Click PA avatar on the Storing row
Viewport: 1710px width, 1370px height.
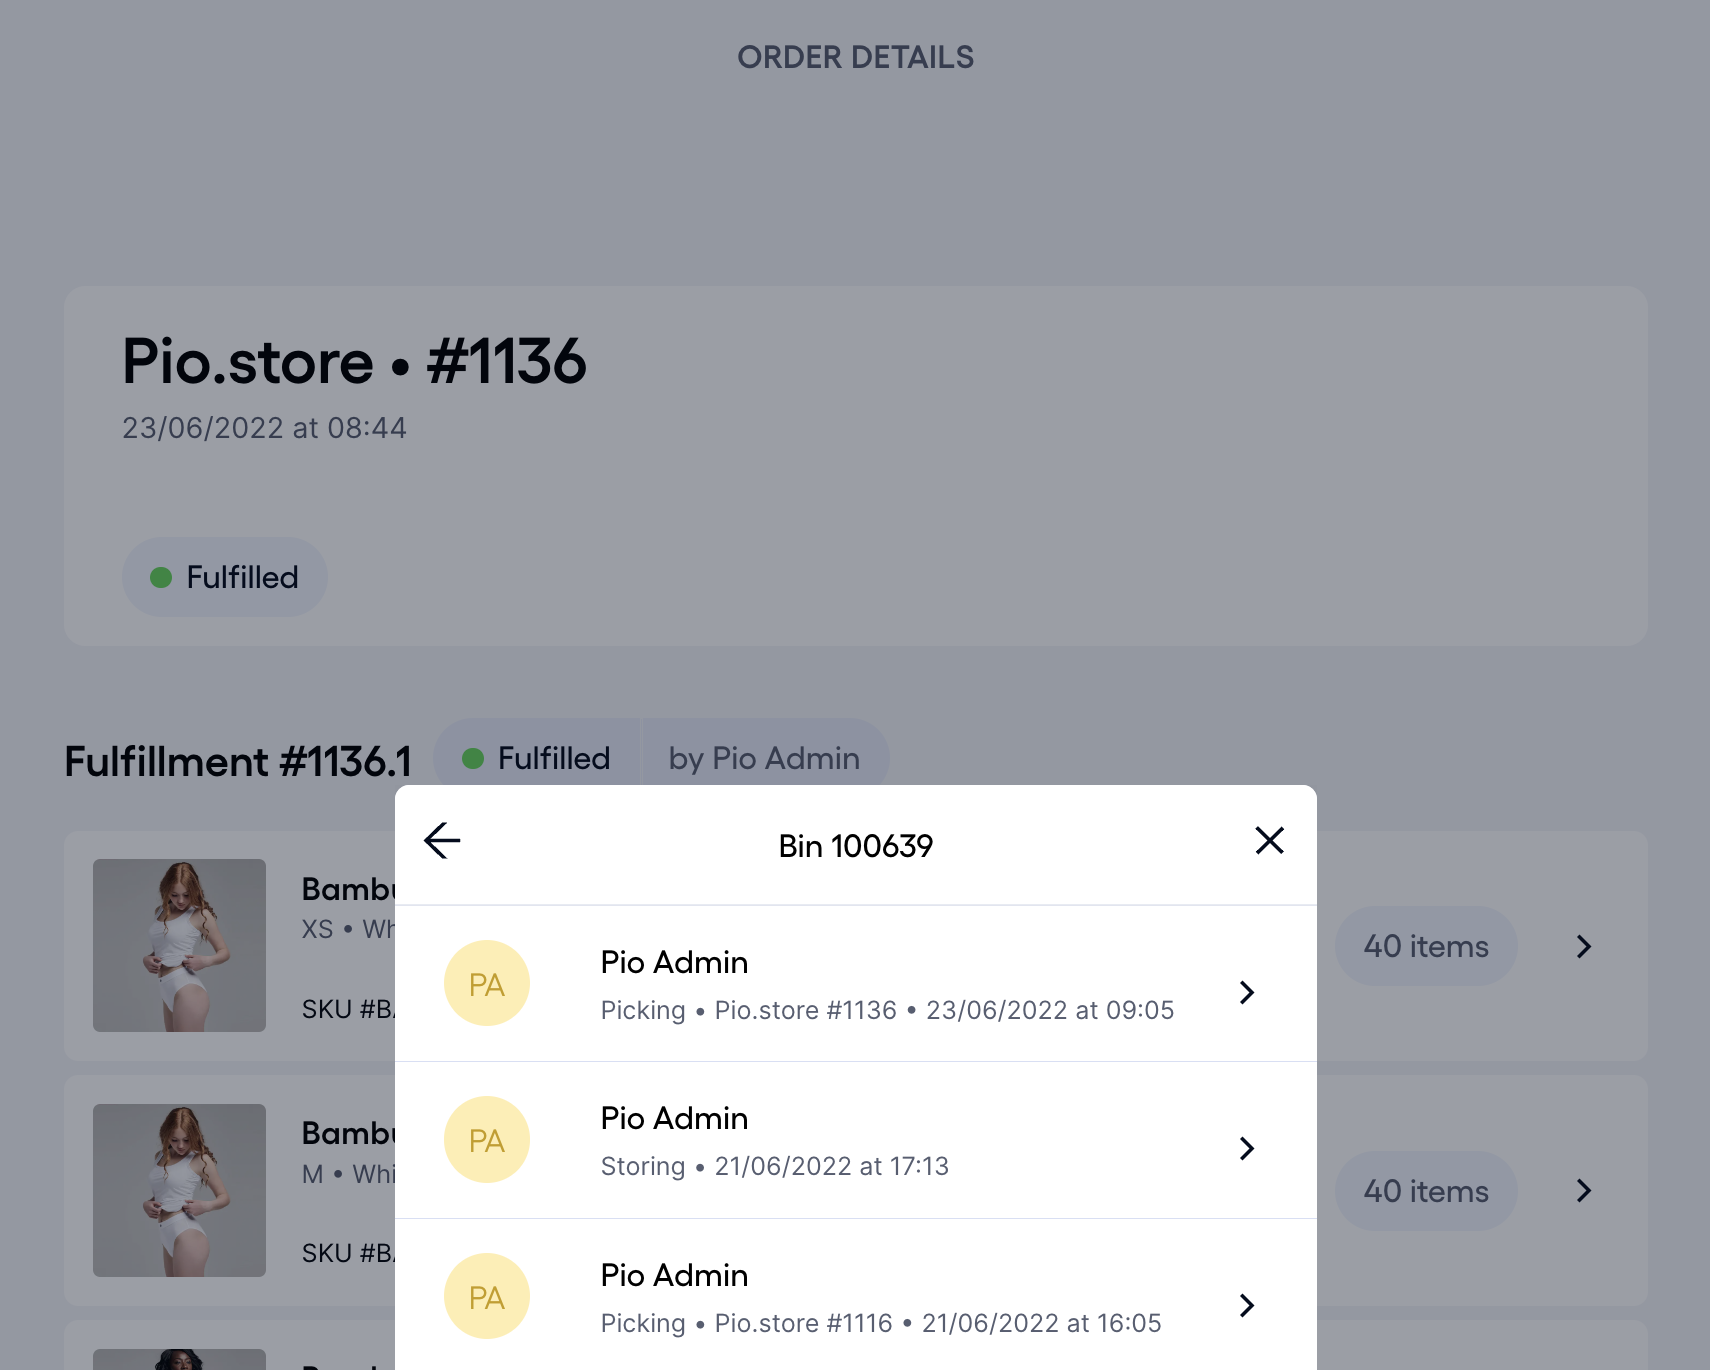[x=487, y=1141]
